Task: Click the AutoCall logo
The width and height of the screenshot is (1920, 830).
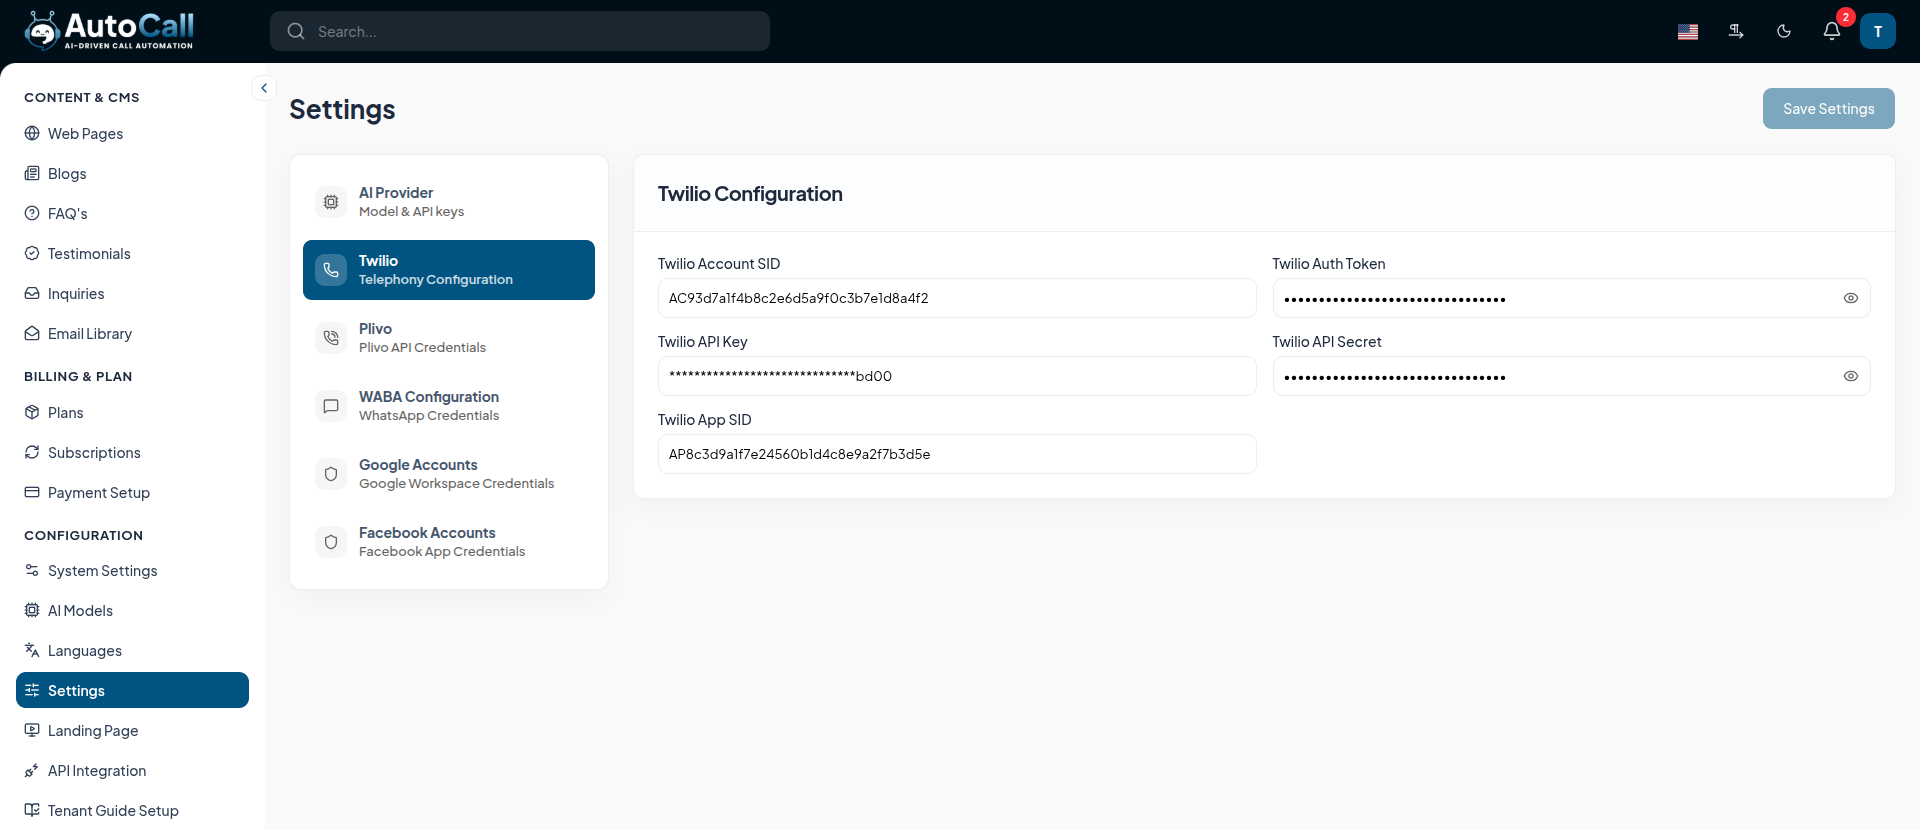Action: coord(109,30)
